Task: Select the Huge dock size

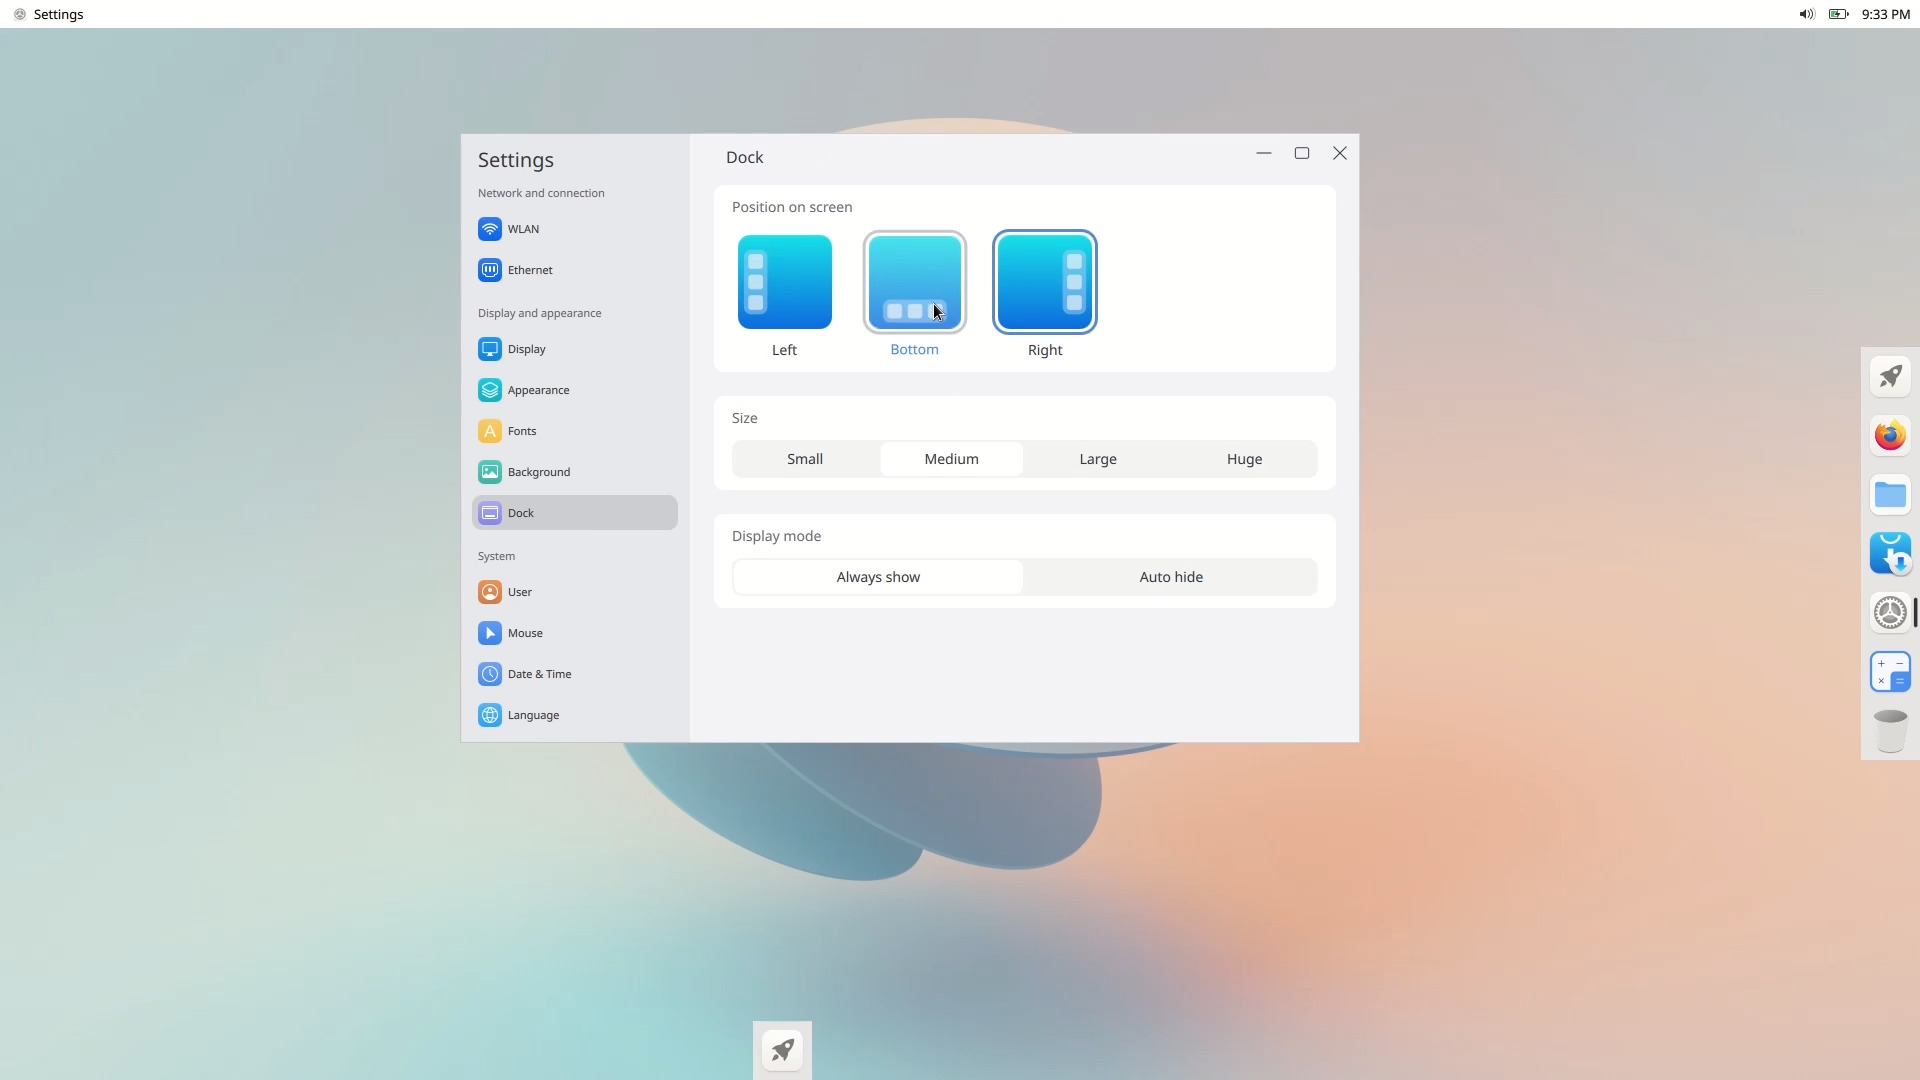Action: click(1244, 459)
